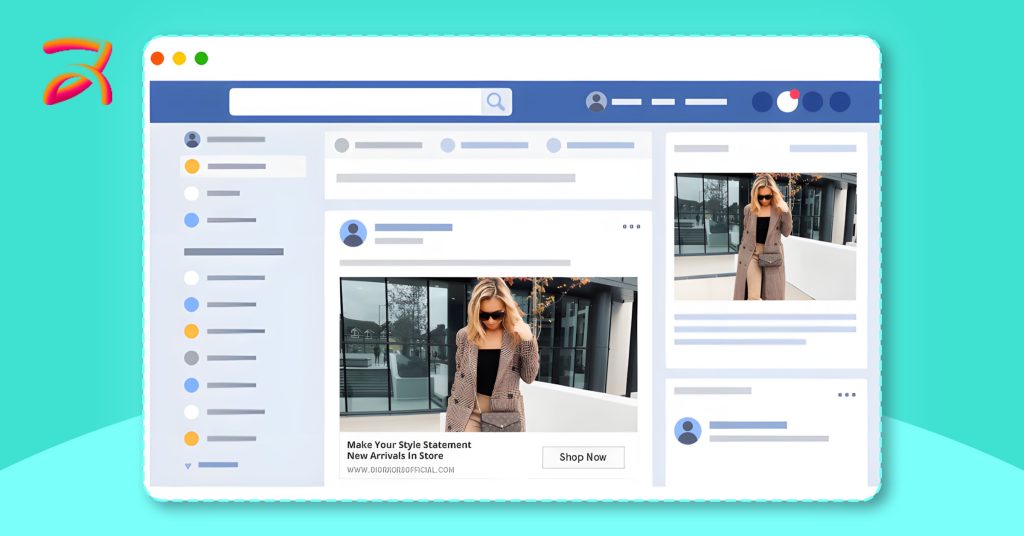Click the composer text placeholder bar

tap(455, 178)
